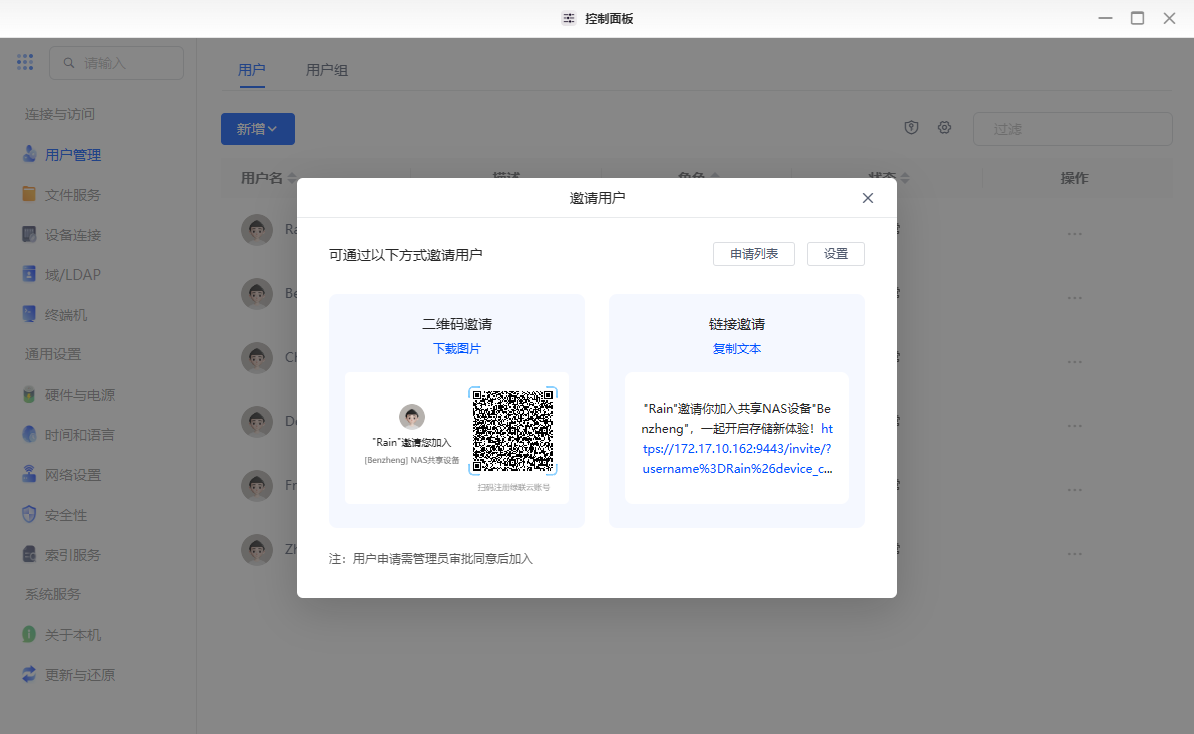The image size is (1194, 734).
Task: Click the gear settings icon in toolbar
Action: pyautogui.click(x=944, y=128)
